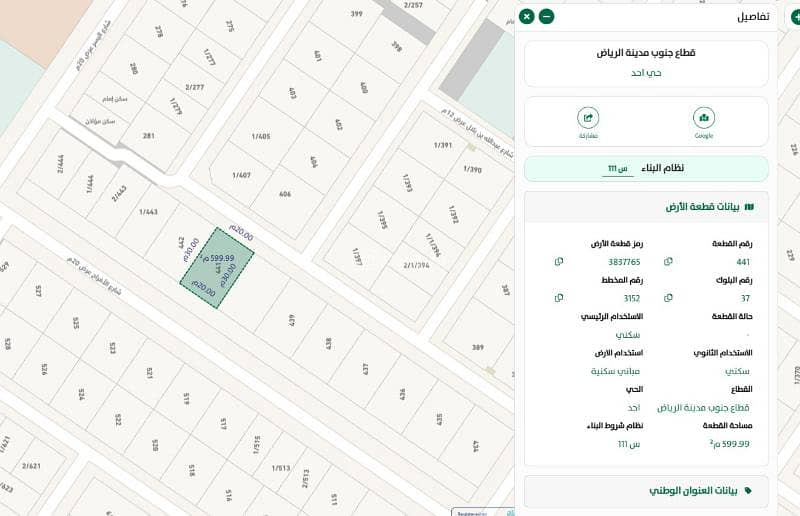Image resolution: width=800 pixels, height=516 pixels.
Task: Click parcel 389 on the map
Action: click(478, 348)
